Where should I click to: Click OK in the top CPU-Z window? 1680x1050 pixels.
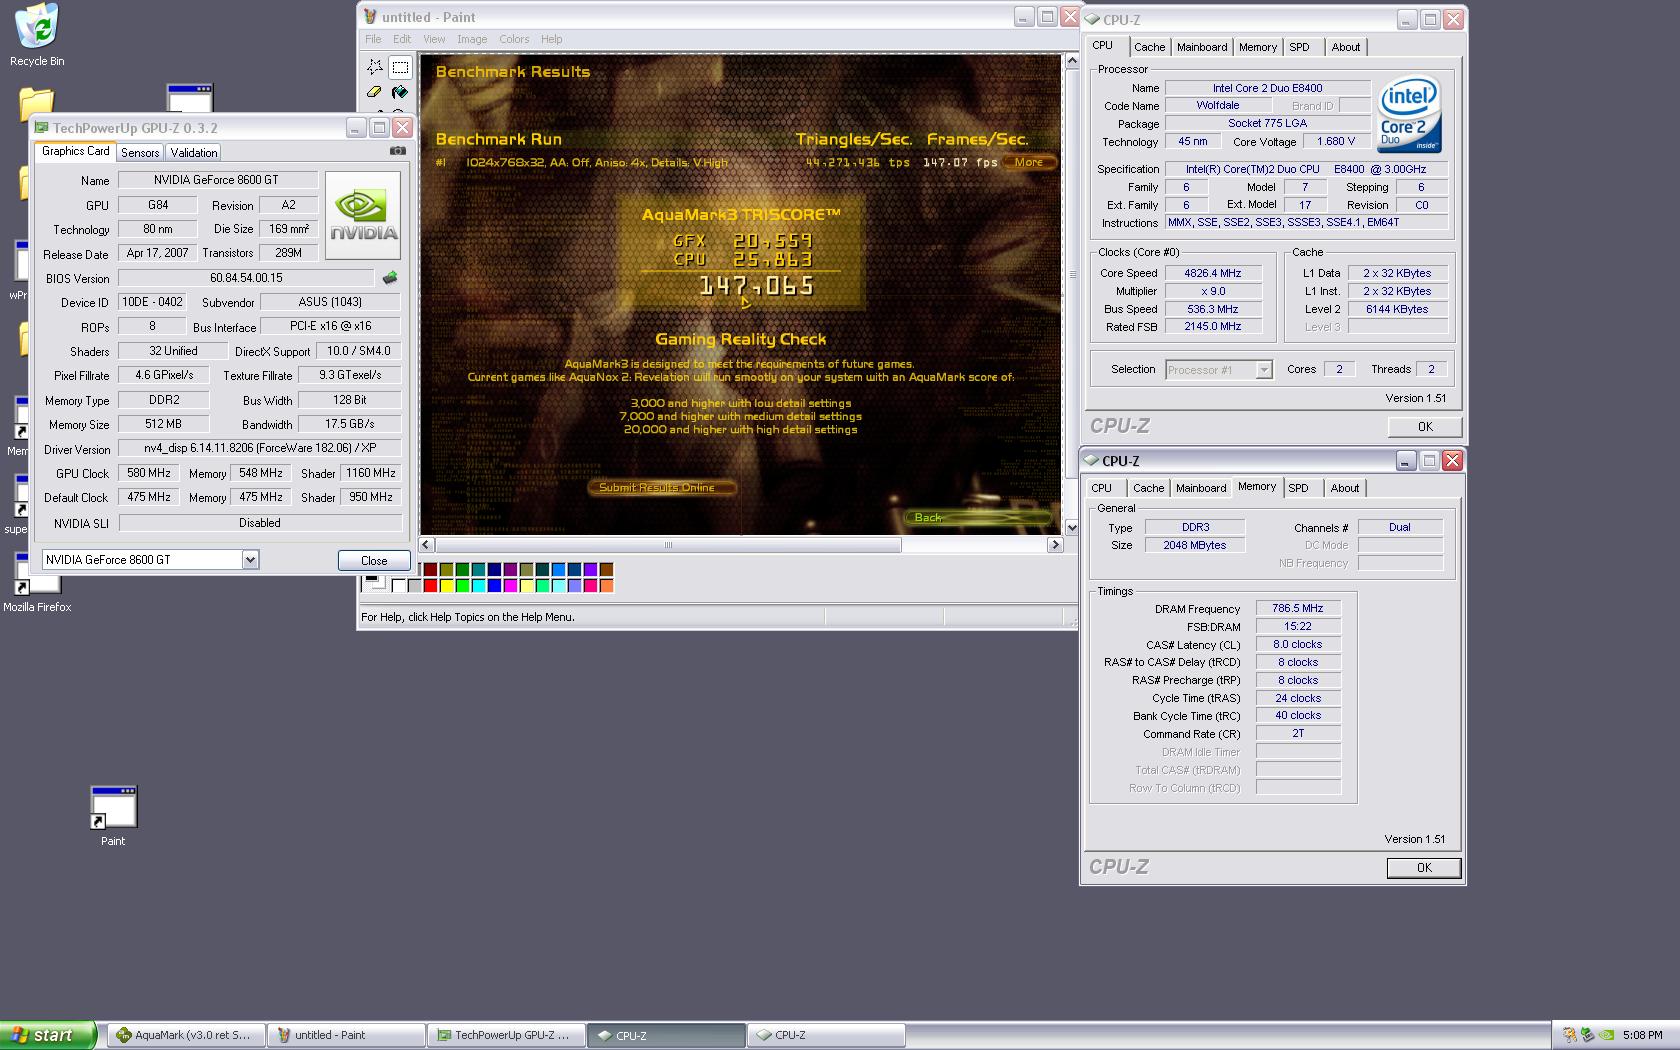coord(1425,427)
